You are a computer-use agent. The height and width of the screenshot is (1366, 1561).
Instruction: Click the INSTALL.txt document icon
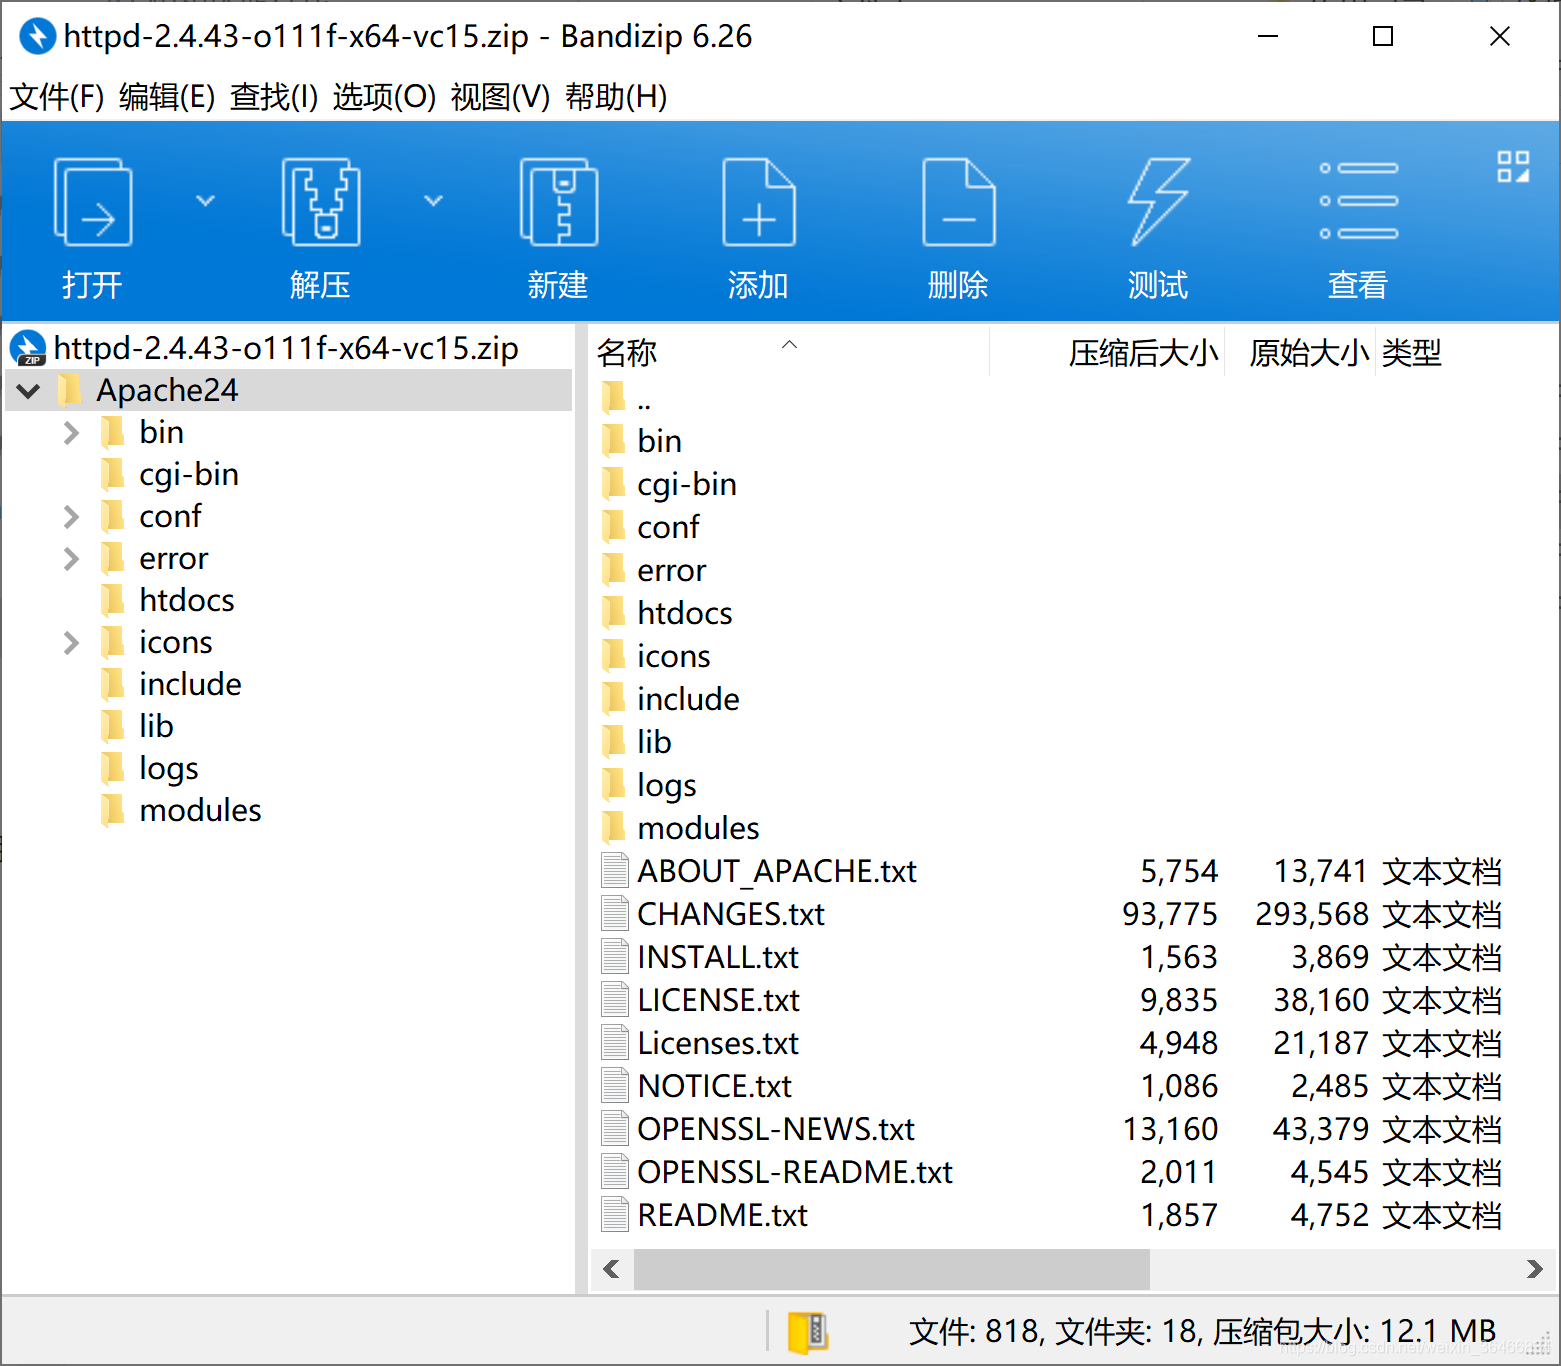click(614, 956)
